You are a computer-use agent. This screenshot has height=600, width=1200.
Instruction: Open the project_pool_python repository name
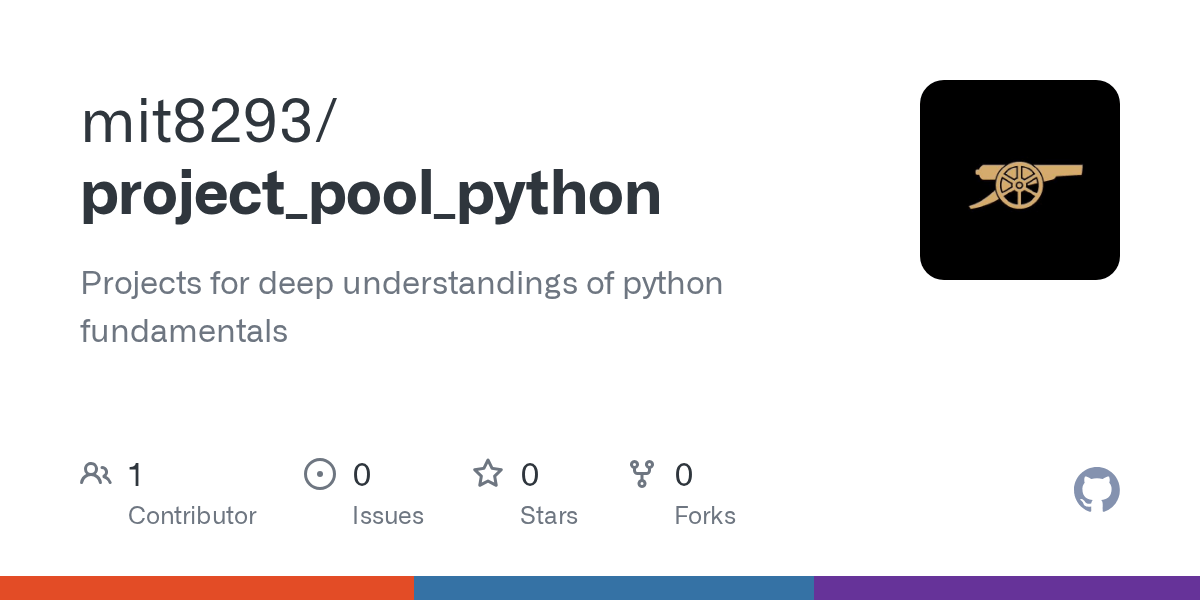point(370,192)
